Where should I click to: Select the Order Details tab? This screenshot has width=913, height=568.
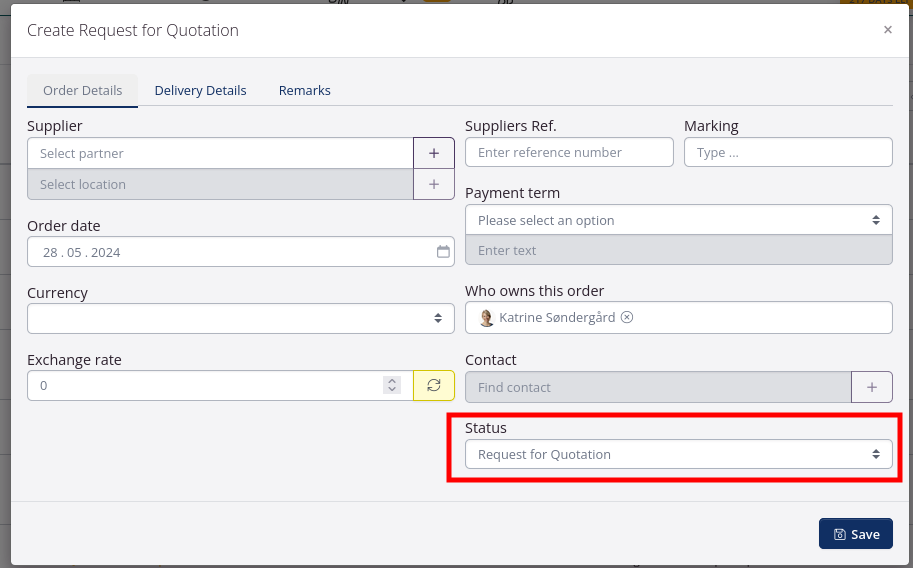[x=82, y=90]
